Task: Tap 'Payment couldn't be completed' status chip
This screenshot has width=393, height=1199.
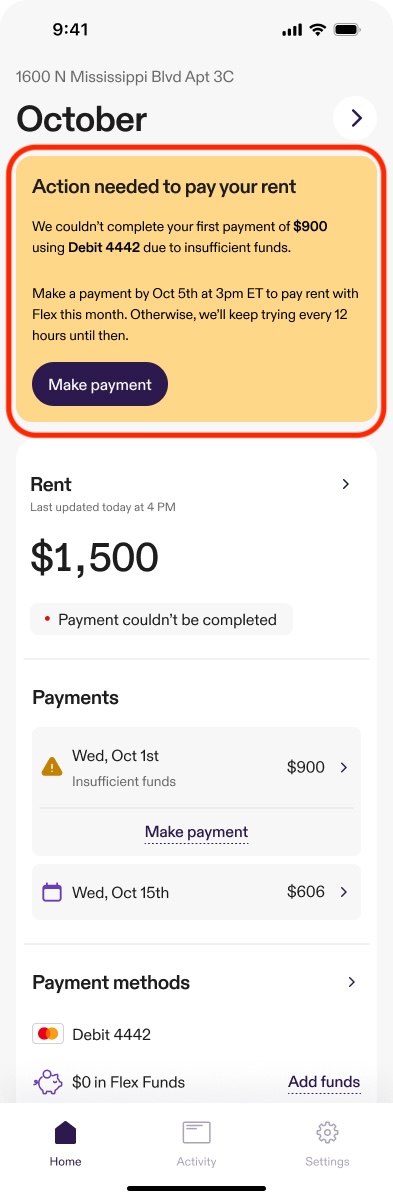Action: (x=161, y=619)
